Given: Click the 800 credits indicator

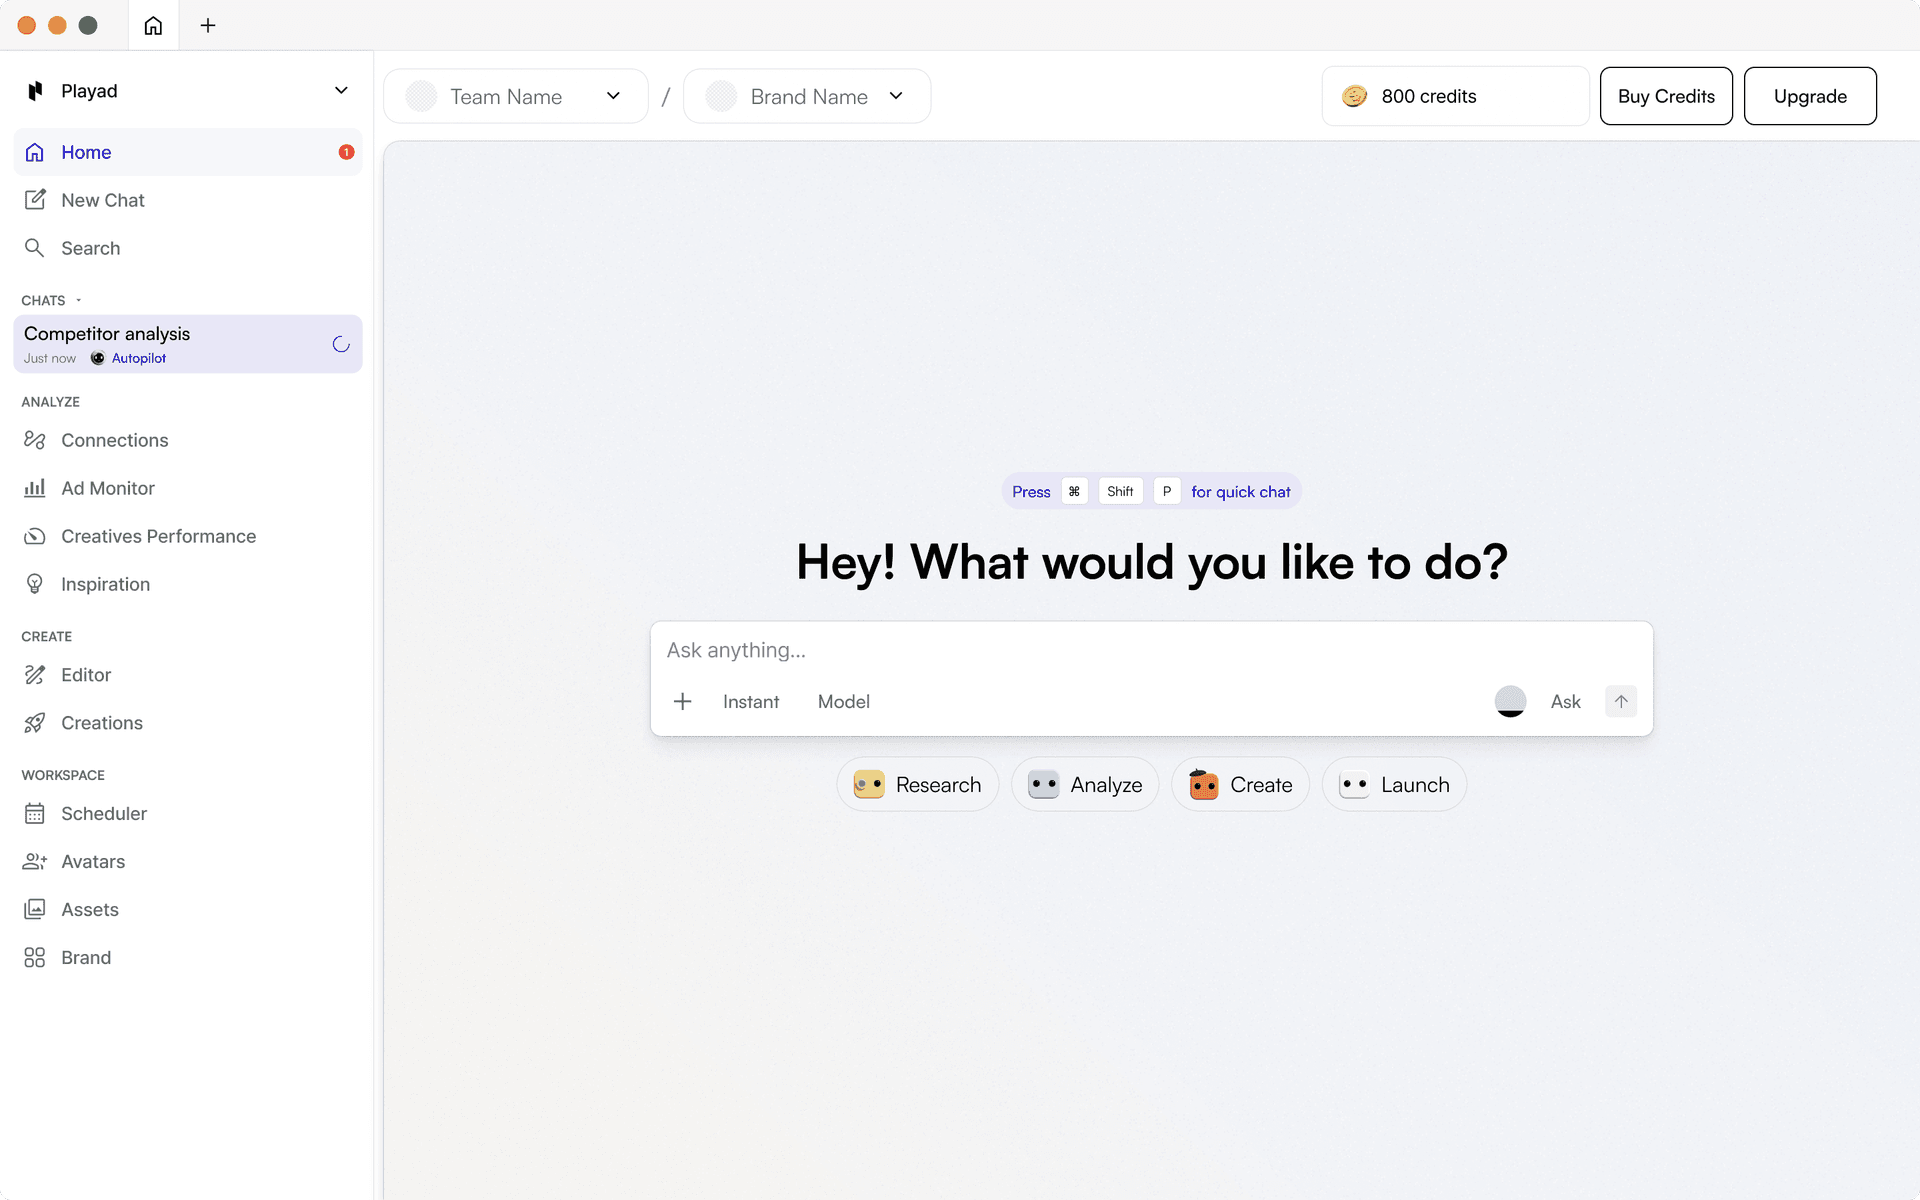Looking at the screenshot, I should pos(1455,96).
